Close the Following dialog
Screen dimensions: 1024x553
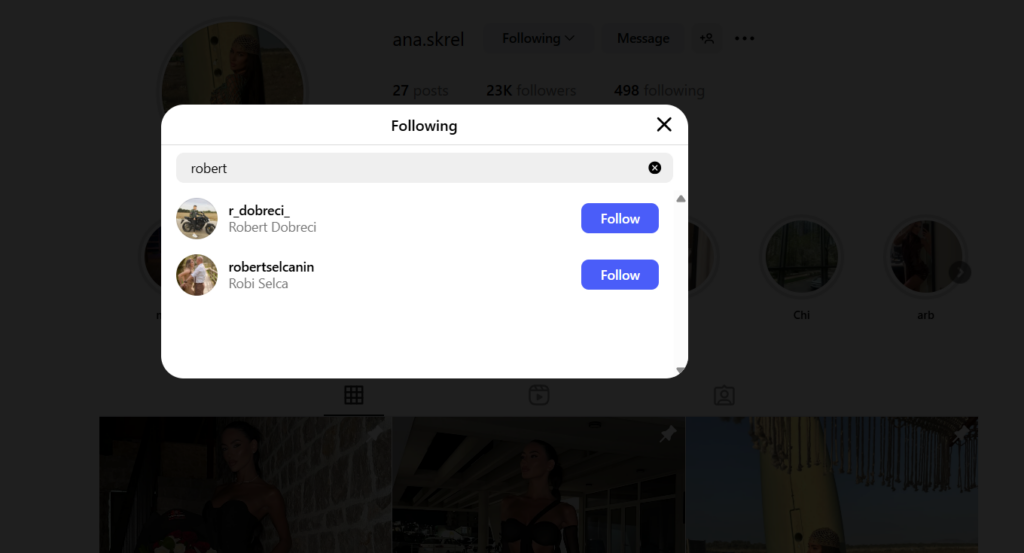pyautogui.click(x=664, y=124)
